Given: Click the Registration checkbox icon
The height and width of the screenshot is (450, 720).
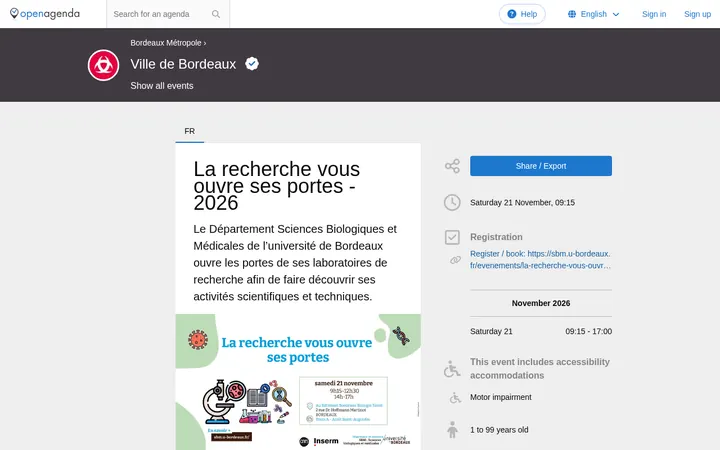Looking at the screenshot, I should (452, 237).
